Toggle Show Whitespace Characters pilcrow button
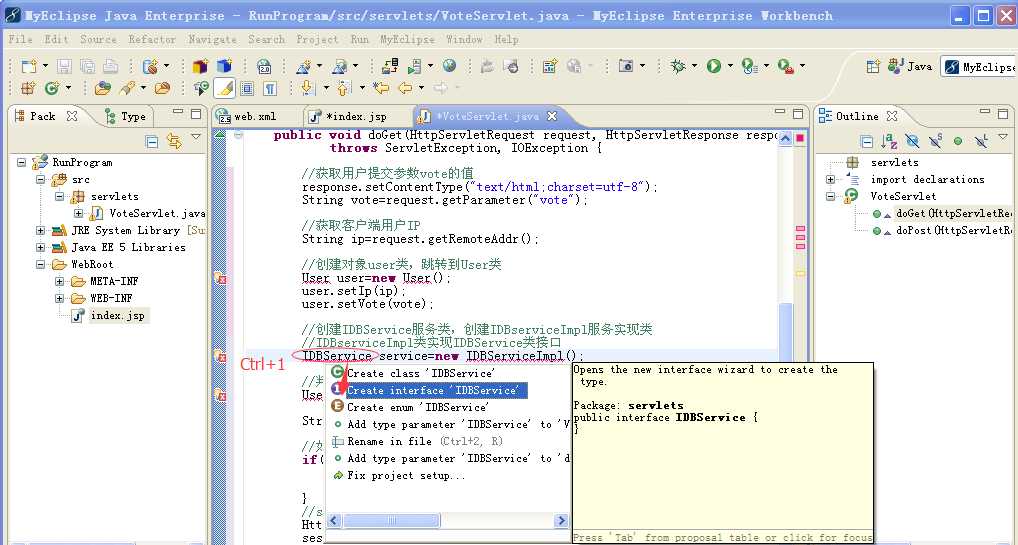Screen dimensions: 1018x545 coord(269,88)
